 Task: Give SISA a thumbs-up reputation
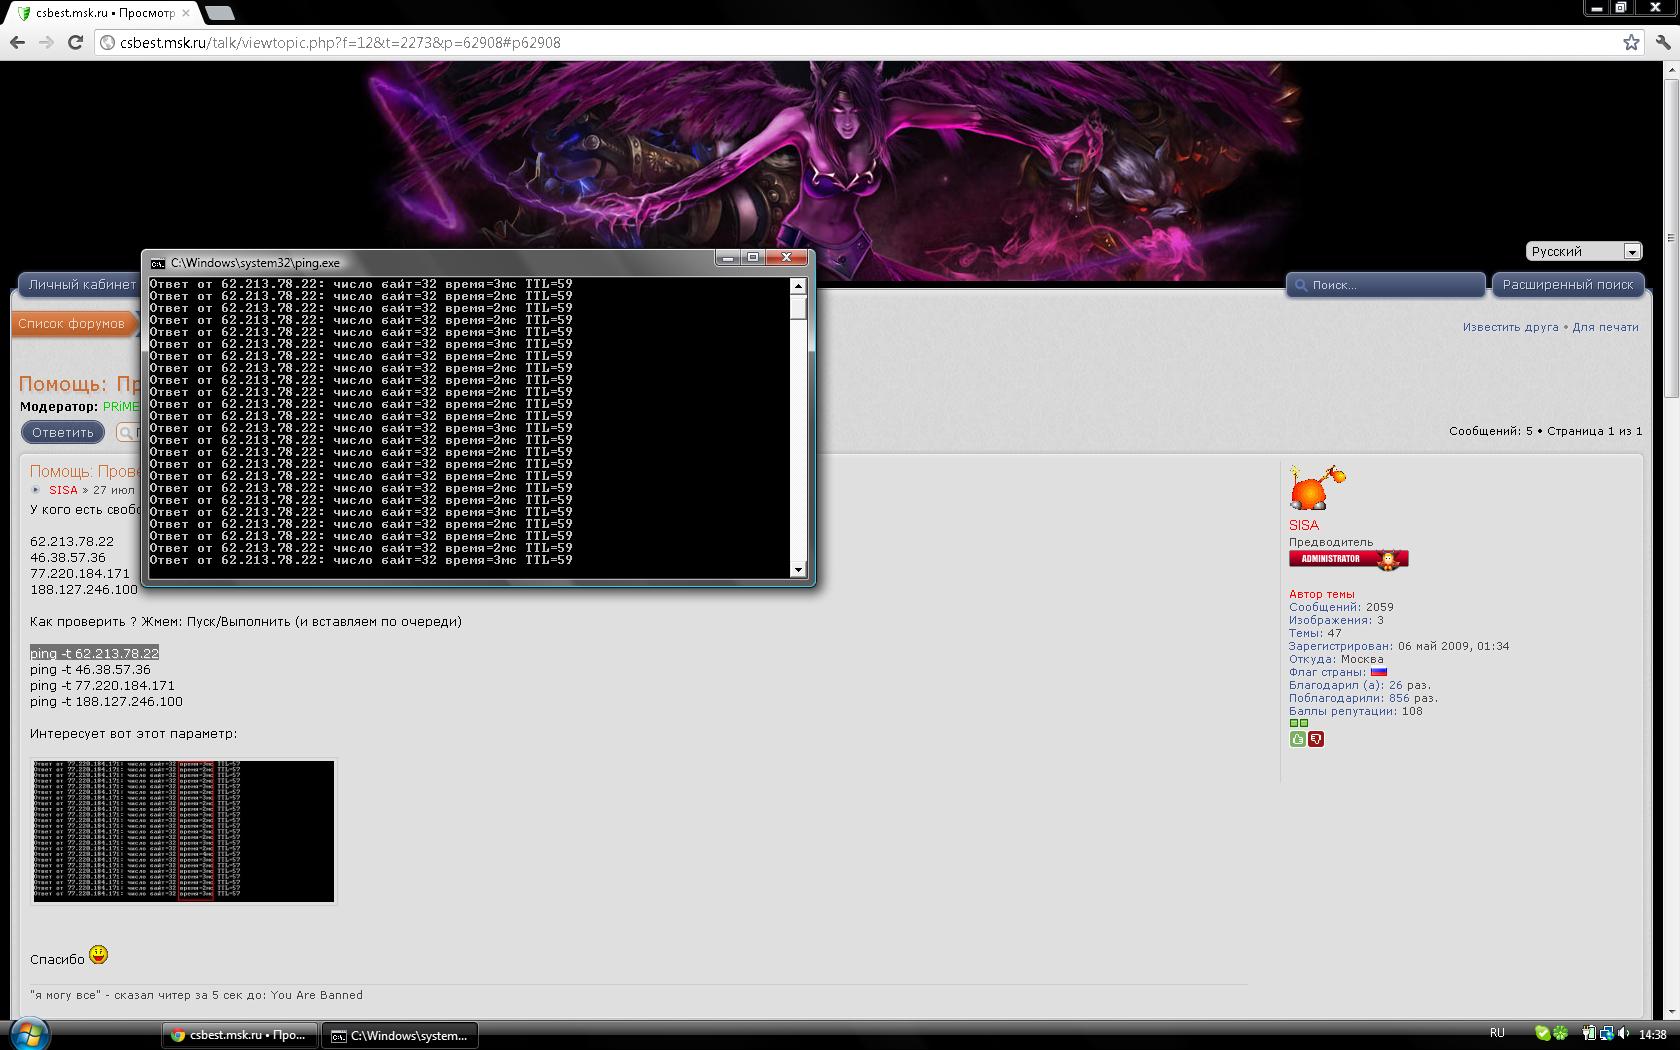point(1297,739)
